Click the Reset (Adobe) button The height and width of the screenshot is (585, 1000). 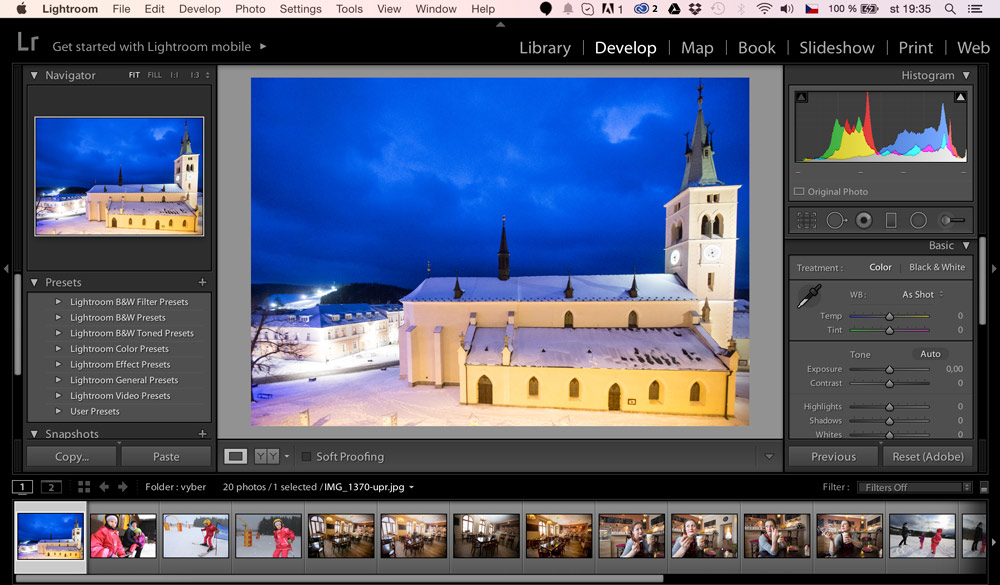(x=927, y=457)
